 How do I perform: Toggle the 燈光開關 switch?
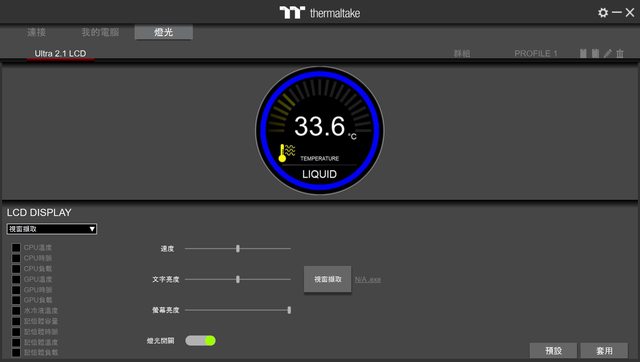pos(200,341)
